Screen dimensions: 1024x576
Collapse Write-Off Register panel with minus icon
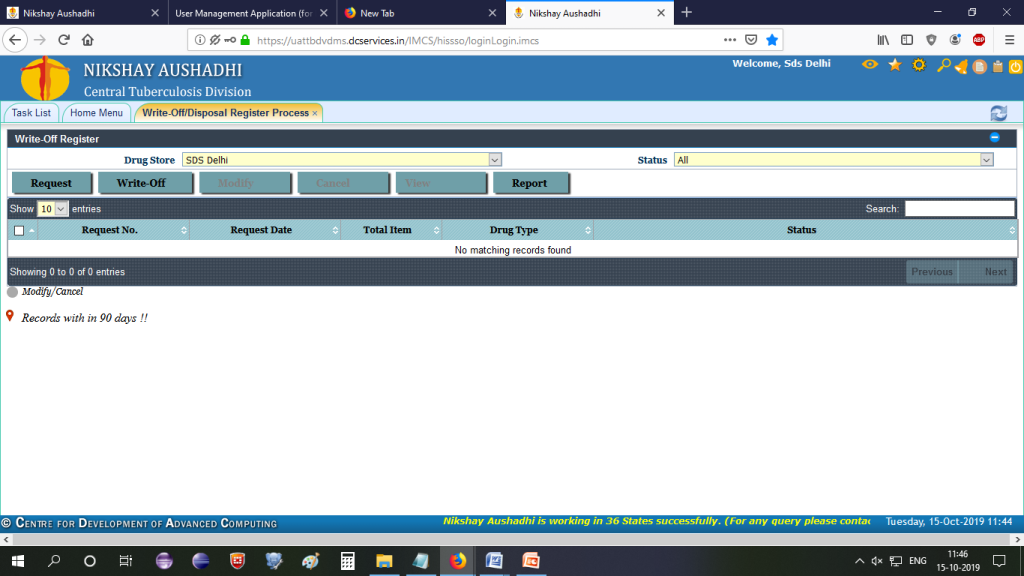994,138
